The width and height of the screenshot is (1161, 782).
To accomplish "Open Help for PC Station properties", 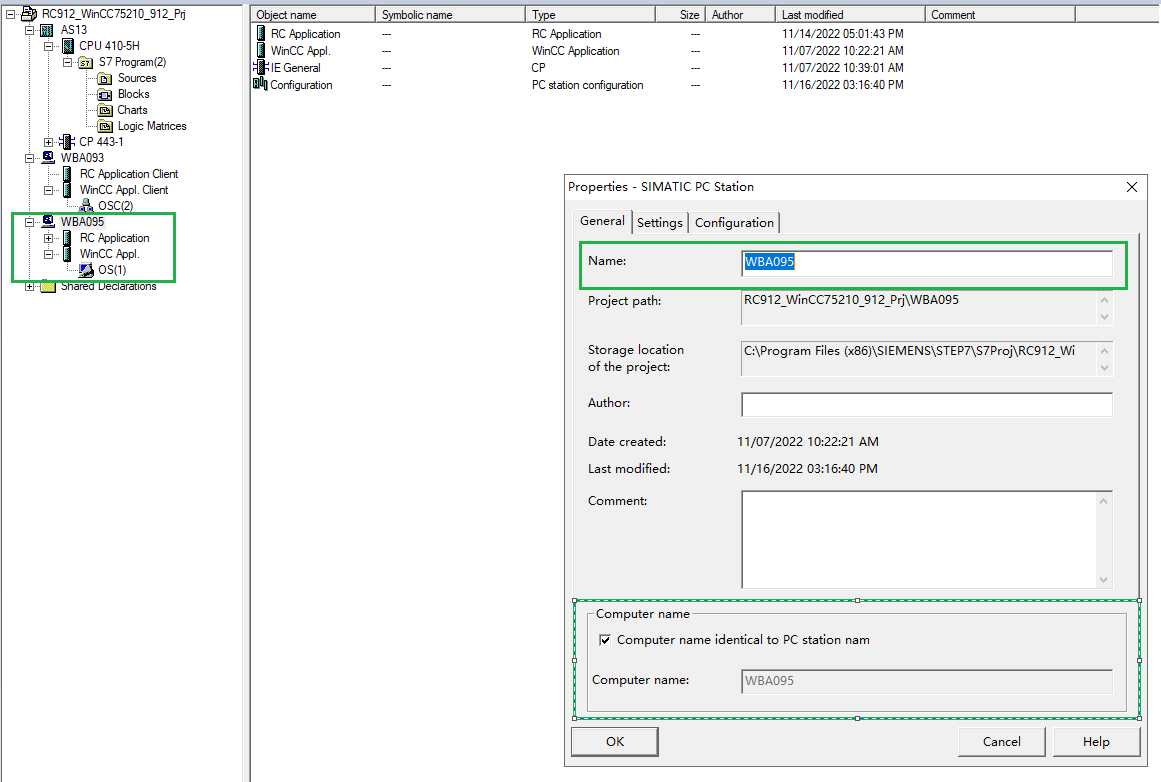I will [1096, 741].
